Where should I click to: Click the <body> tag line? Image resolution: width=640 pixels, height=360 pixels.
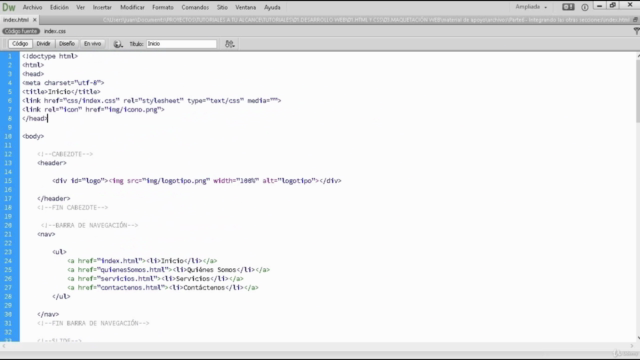(x=33, y=136)
